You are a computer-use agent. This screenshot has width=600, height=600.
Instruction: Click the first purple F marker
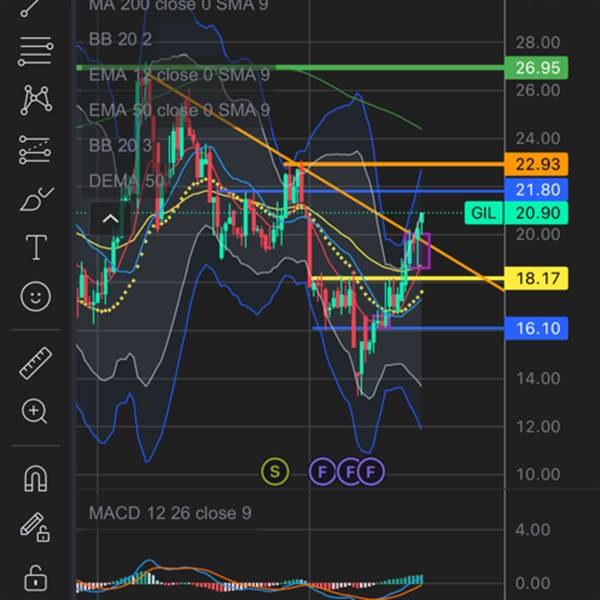point(323,471)
